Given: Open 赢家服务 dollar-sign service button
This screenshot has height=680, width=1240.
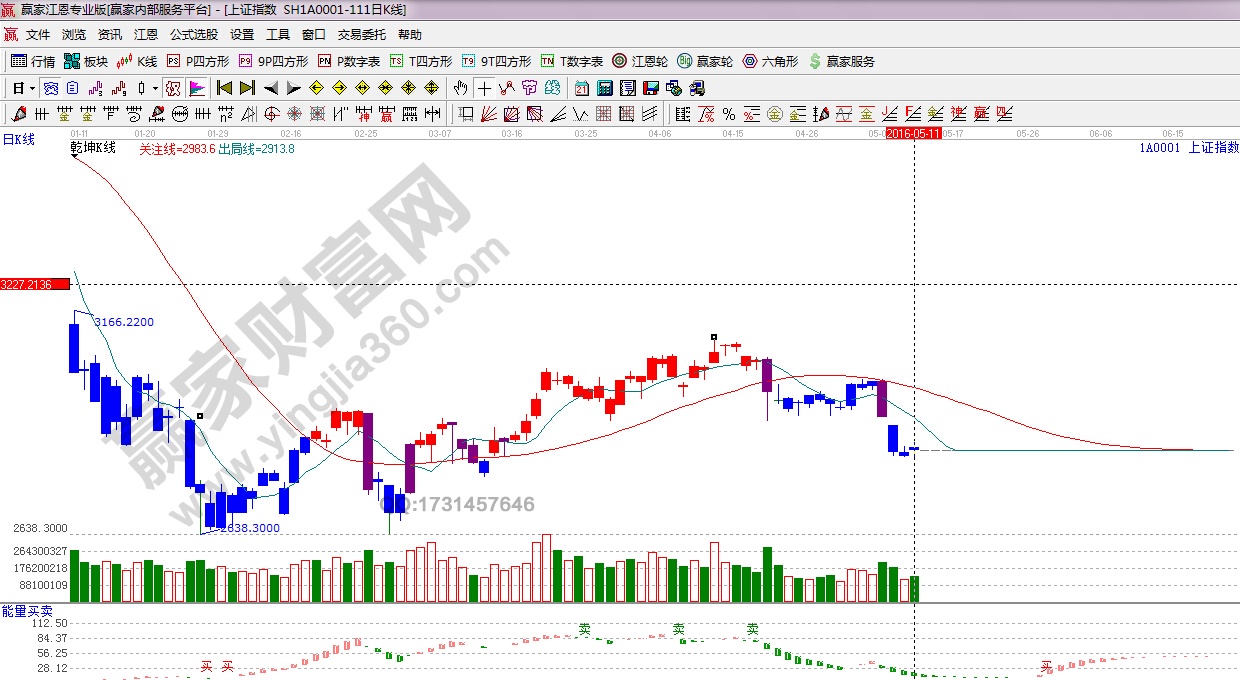Looking at the screenshot, I should 841,61.
